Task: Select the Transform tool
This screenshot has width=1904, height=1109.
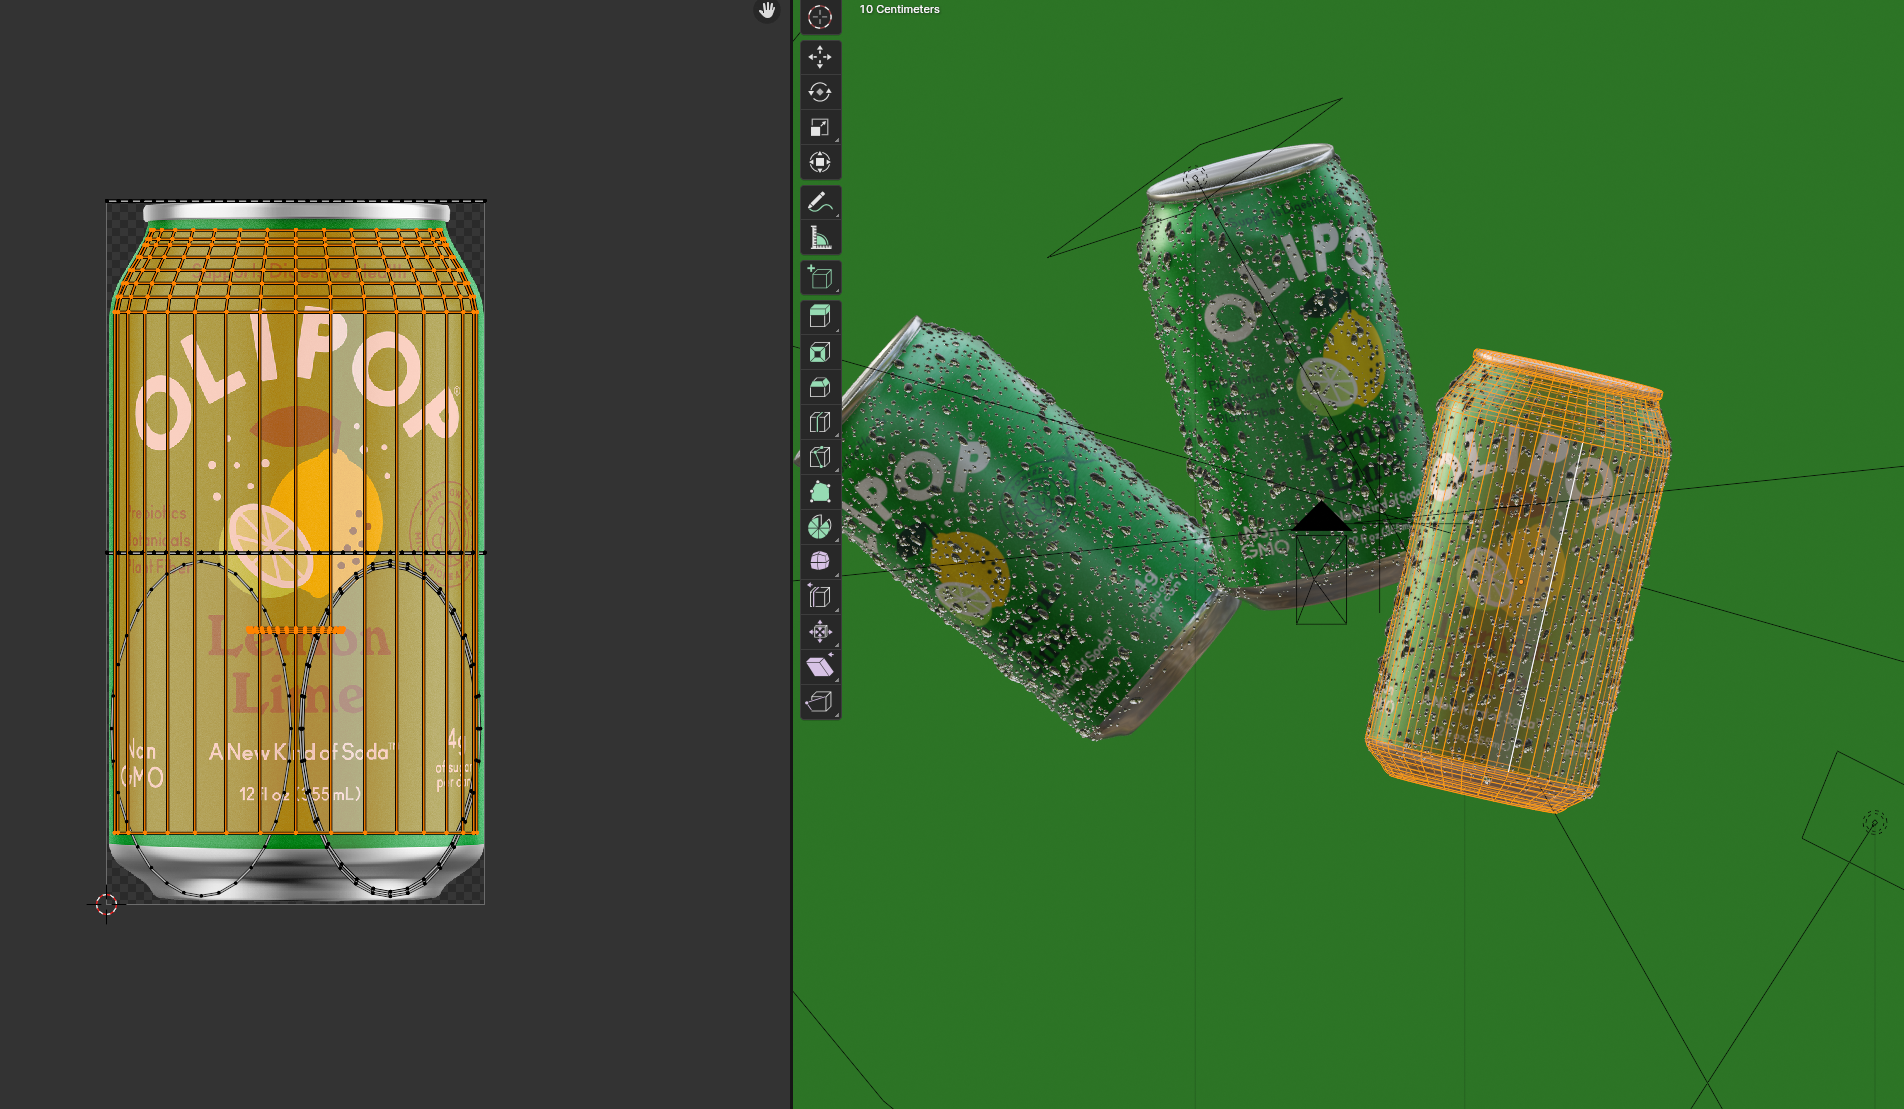Action: point(820,162)
